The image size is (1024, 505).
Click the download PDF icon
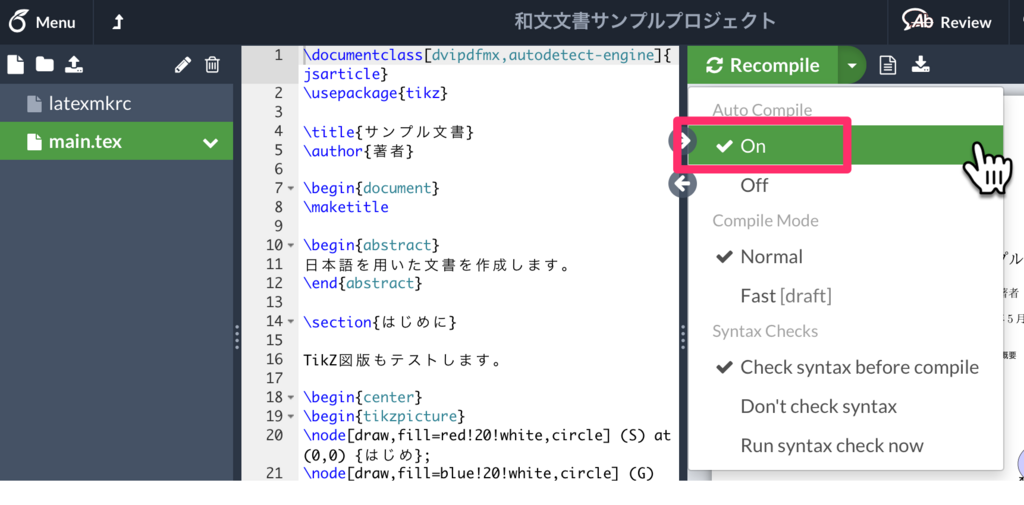tap(920, 65)
